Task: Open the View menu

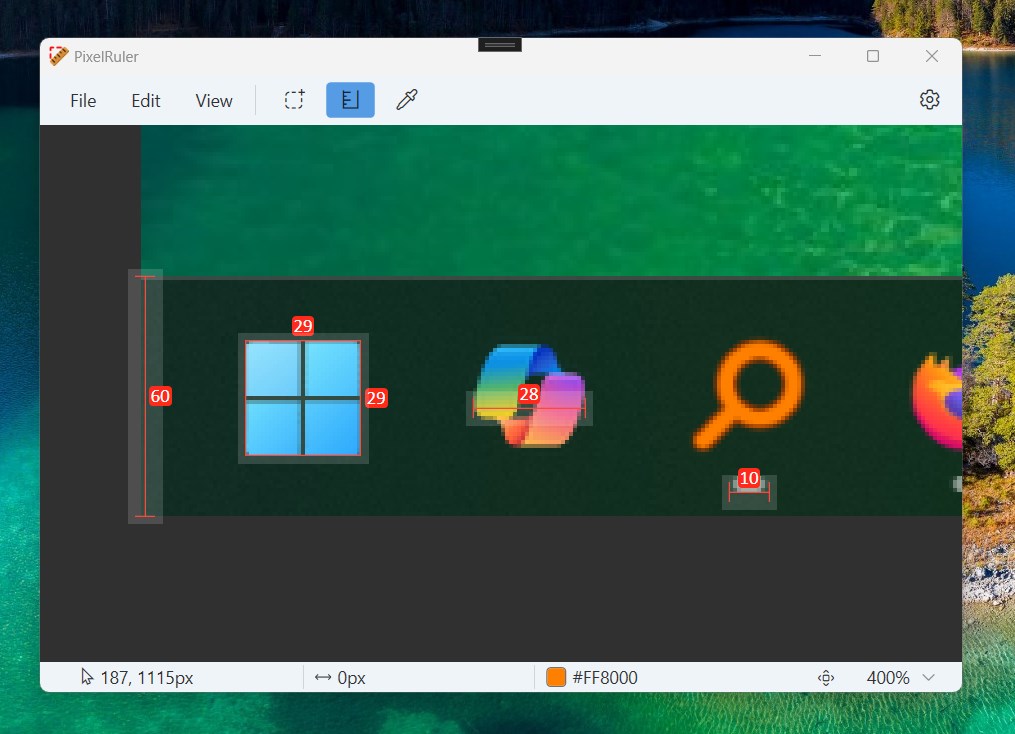Action: (x=214, y=100)
